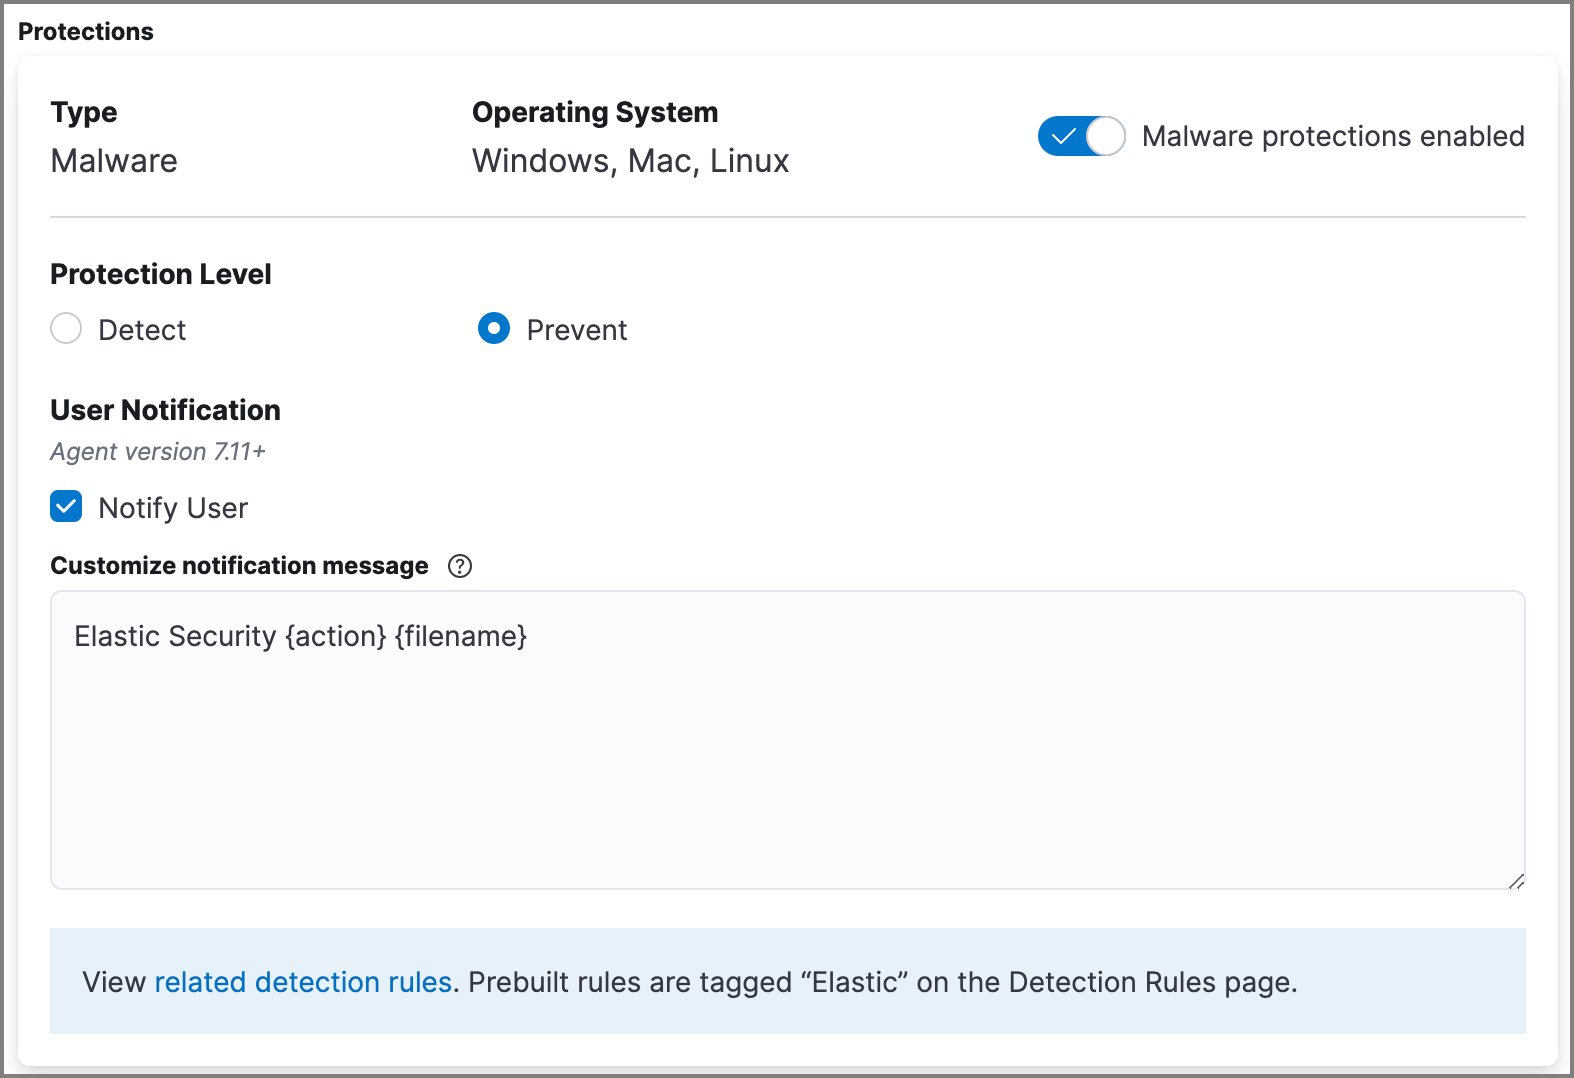Image resolution: width=1574 pixels, height=1078 pixels.
Task: Click the filled blue radio dot beside Prevent
Action: click(x=494, y=329)
